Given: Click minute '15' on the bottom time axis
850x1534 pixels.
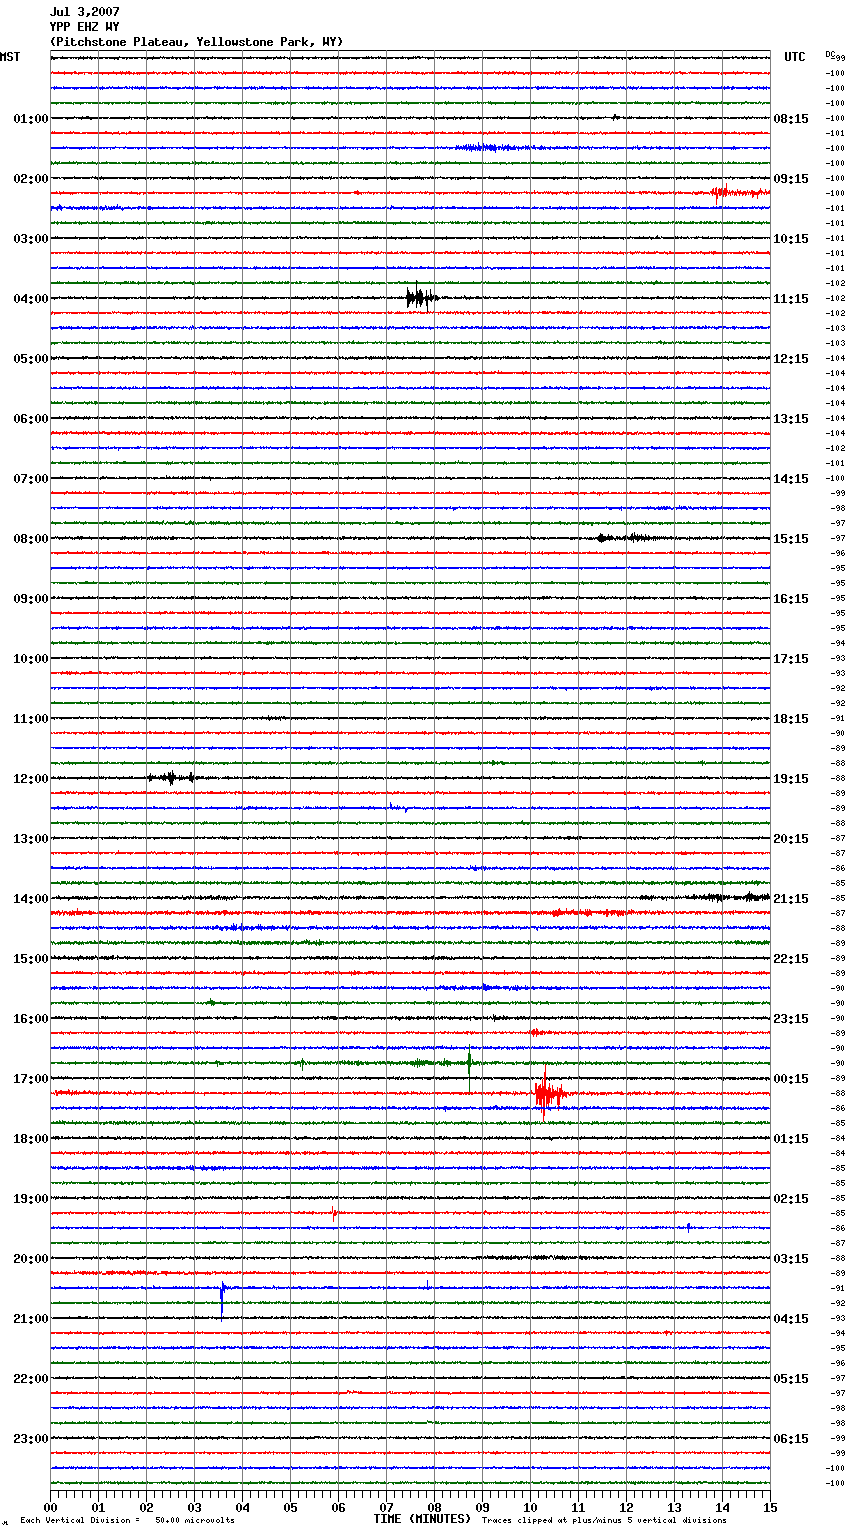Looking at the screenshot, I should [x=770, y=1507].
